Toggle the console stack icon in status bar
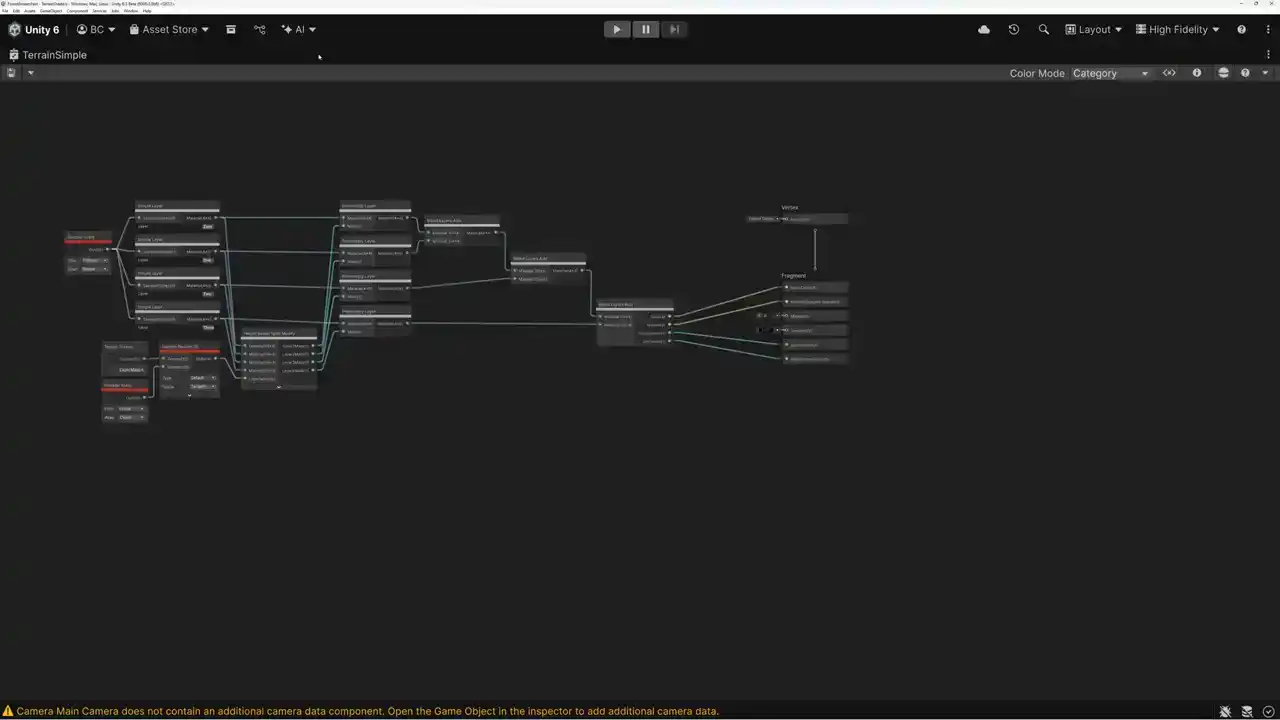Viewport: 1280px width, 720px height. (1247, 711)
